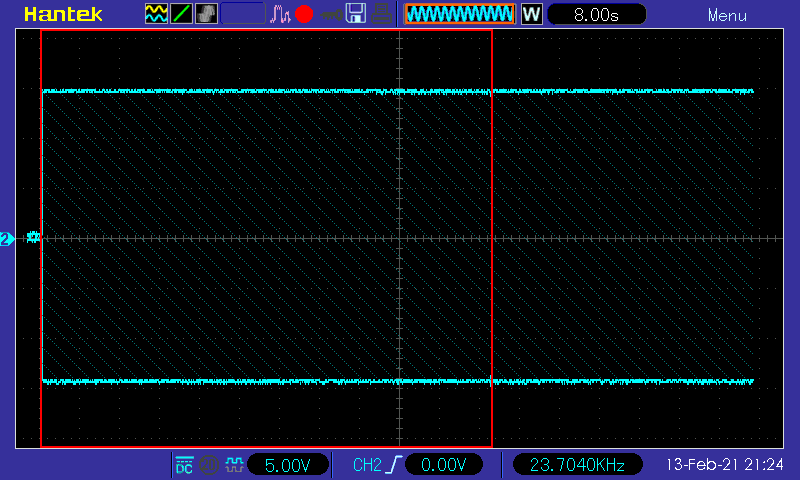This screenshot has width=800, height=480.
Task: Click the printer icon
Action: (381, 14)
